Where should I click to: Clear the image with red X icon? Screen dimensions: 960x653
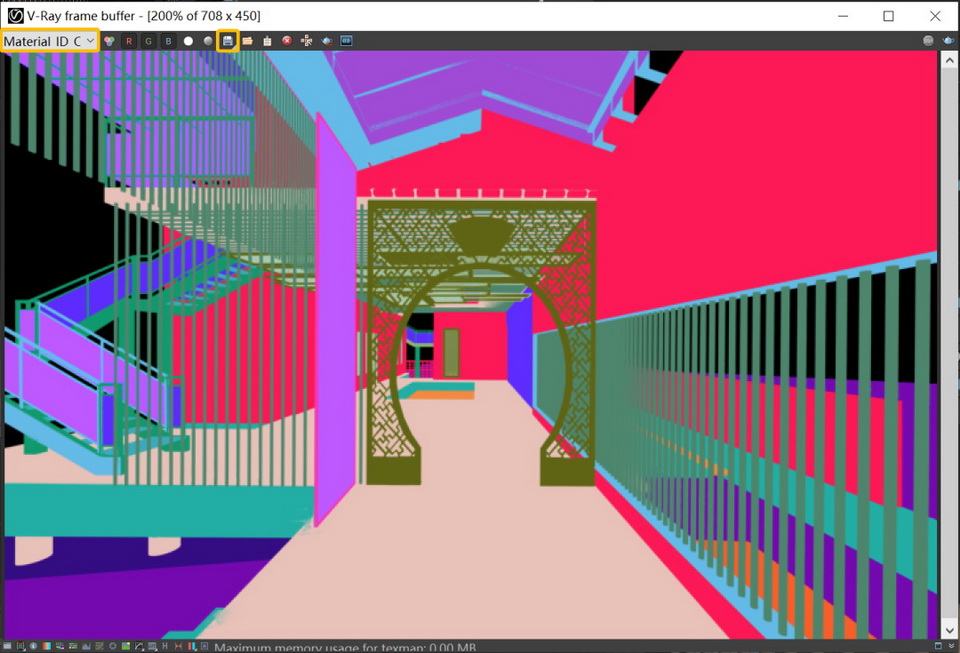click(287, 41)
